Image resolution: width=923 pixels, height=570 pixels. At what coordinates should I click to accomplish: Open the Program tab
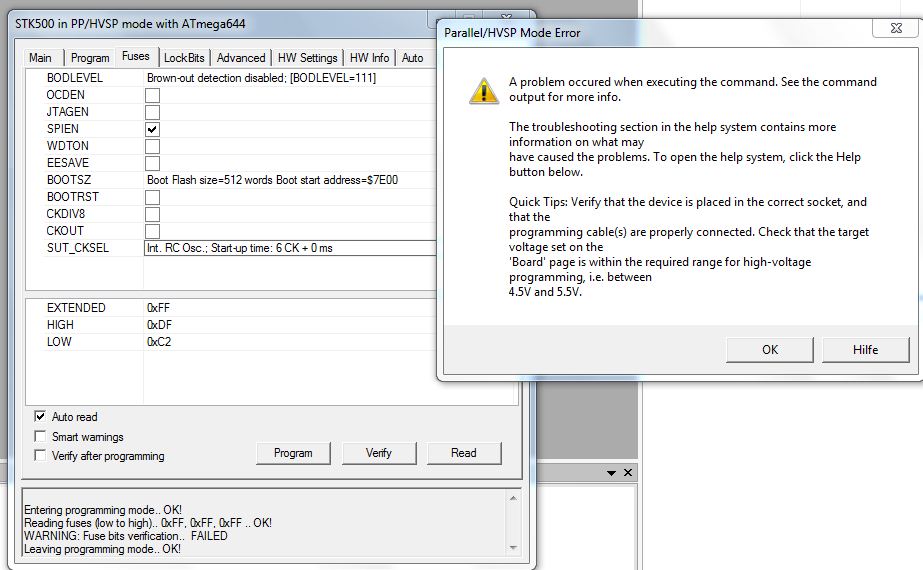[x=90, y=58]
